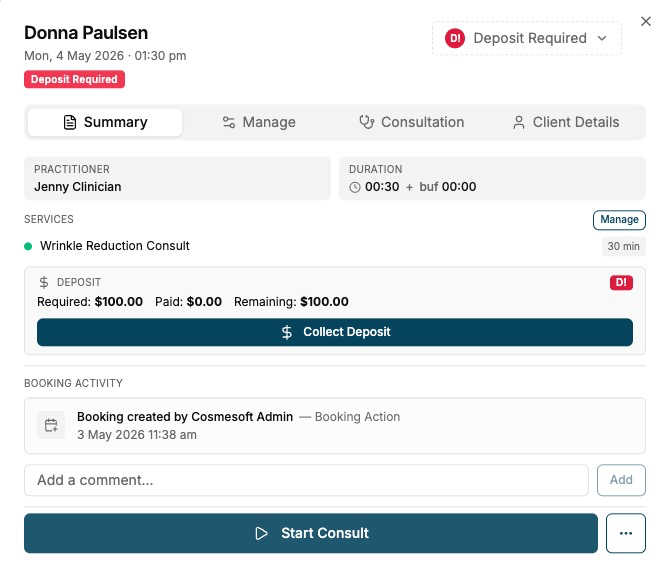Viewport: 667px width, 580px height.
Task: Click the practitioner name Jenny Clinician
Action: 78,187
